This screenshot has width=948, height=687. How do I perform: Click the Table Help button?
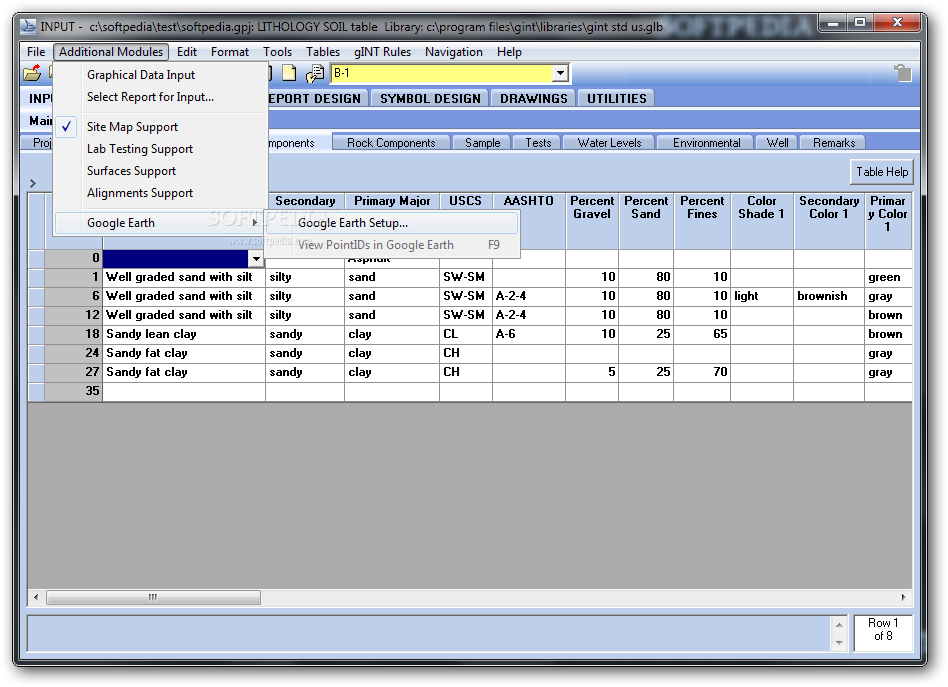881,172
